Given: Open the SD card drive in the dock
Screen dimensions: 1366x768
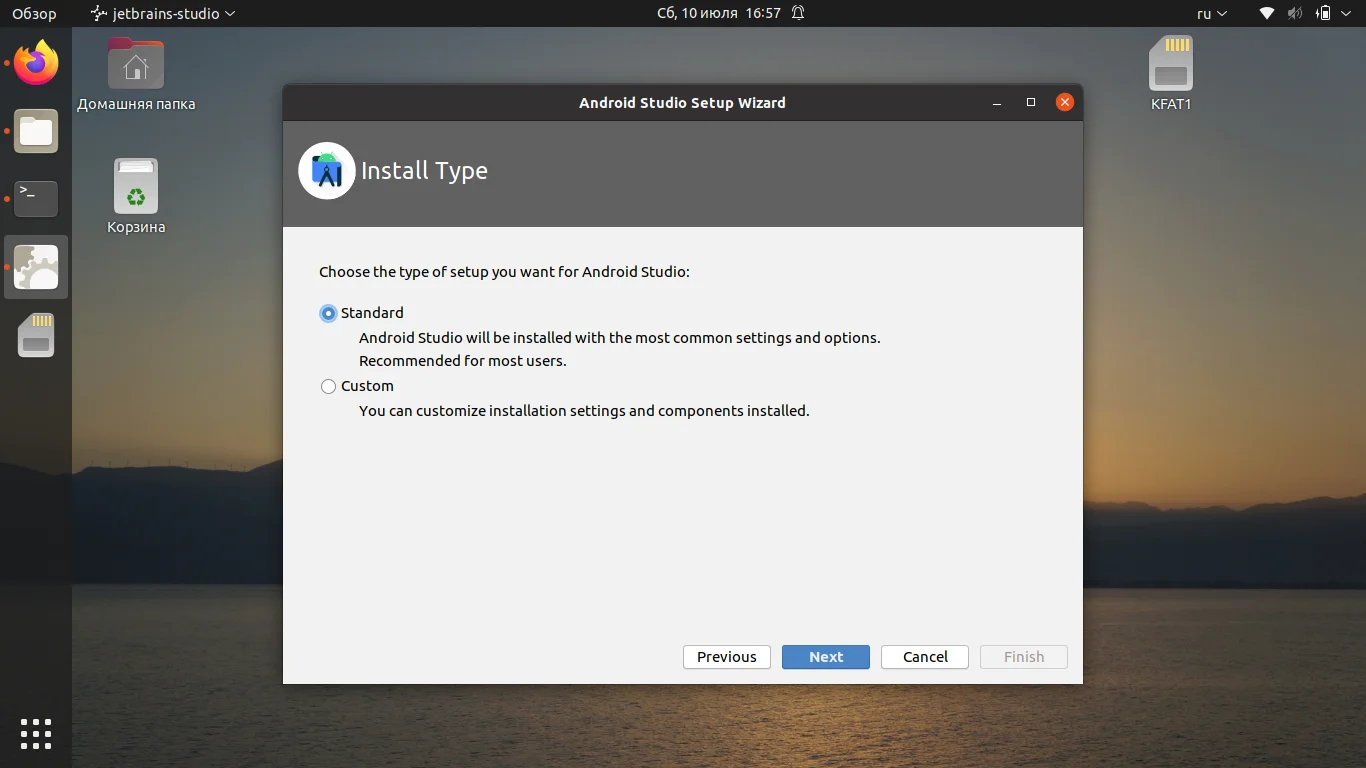Looking at the screenshot, I should [x=36, y=336].
